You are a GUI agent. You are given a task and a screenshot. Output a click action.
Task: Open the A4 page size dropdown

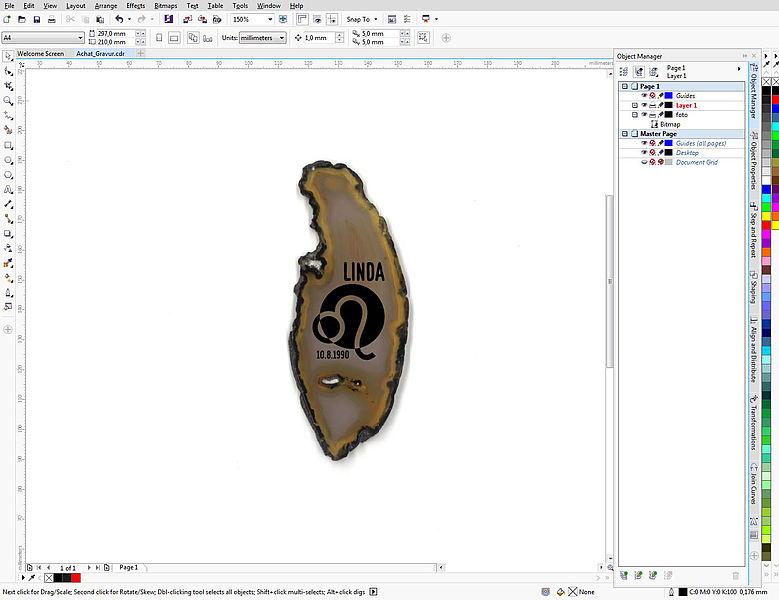click(80, 38)
